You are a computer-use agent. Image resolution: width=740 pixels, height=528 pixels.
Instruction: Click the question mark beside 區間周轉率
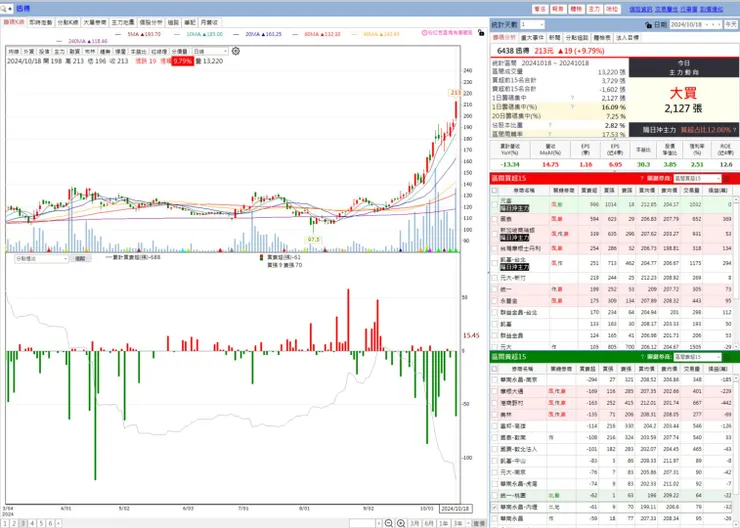click(550, 134)
